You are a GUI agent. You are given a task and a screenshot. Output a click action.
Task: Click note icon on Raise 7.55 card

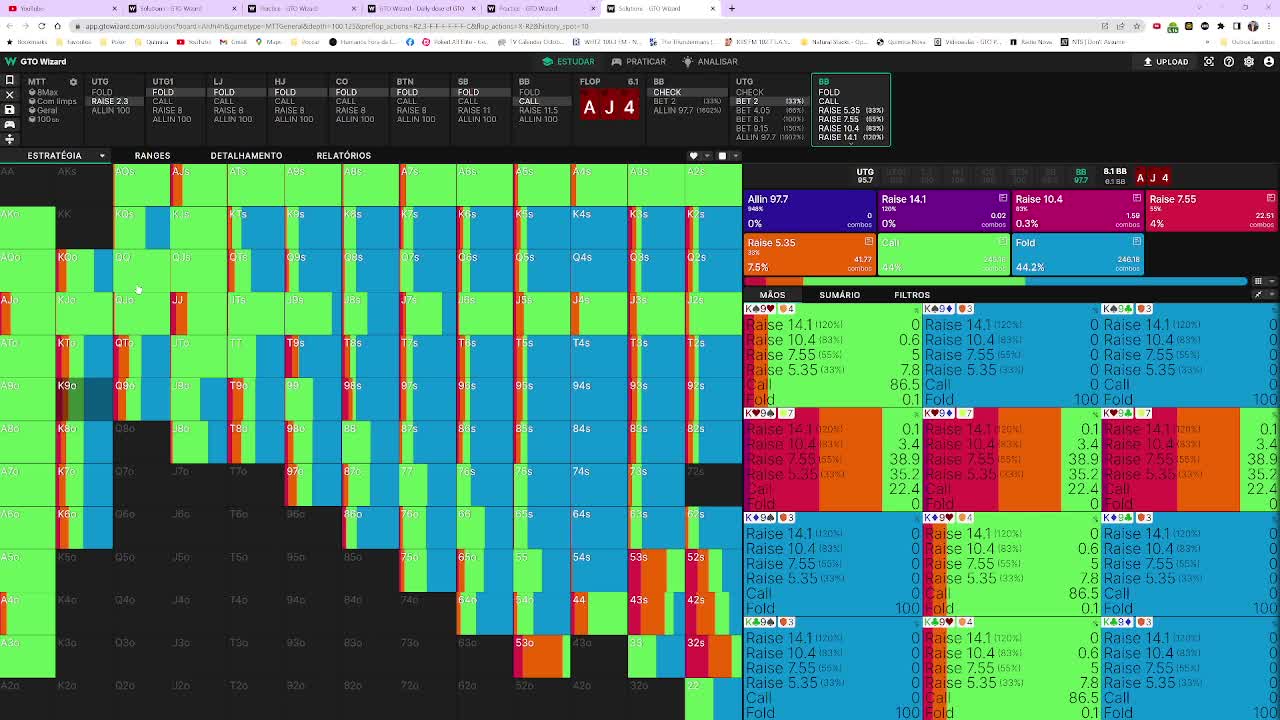point(1271,199)
